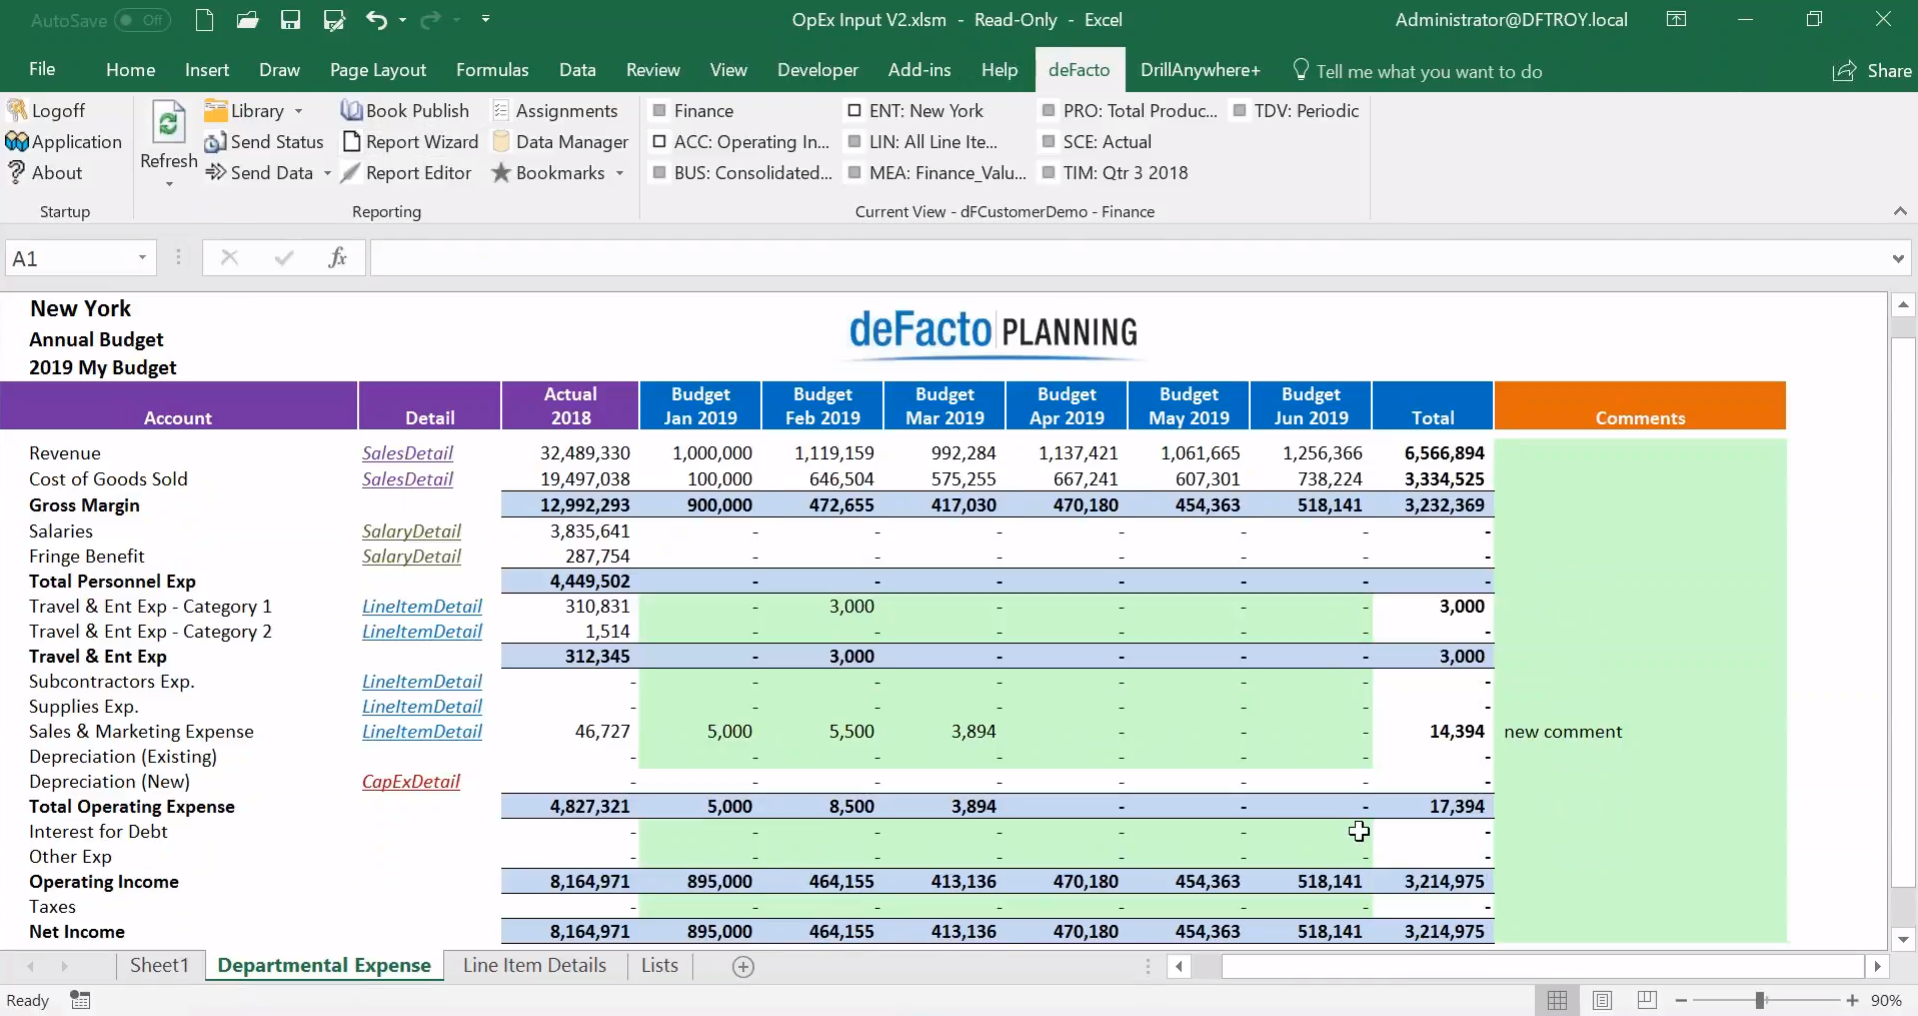
Task: Click the Assignments icon
Action: [501, 111]
